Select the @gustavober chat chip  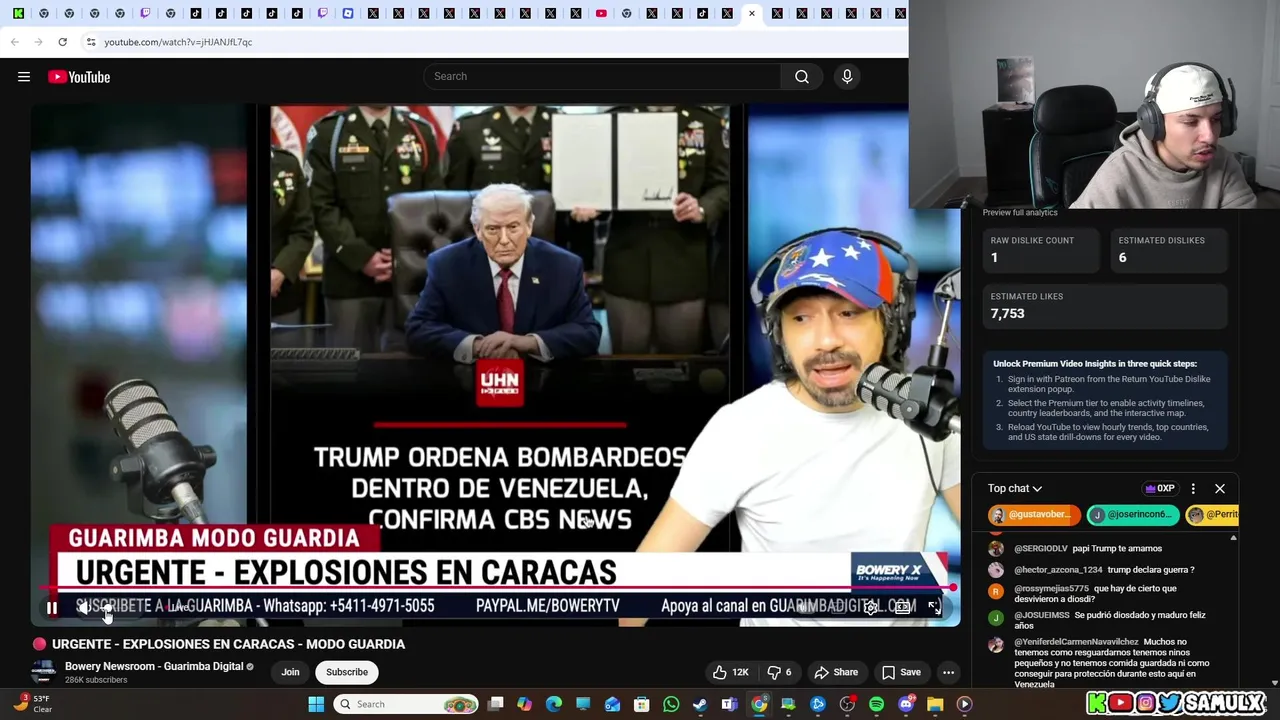1034,515
